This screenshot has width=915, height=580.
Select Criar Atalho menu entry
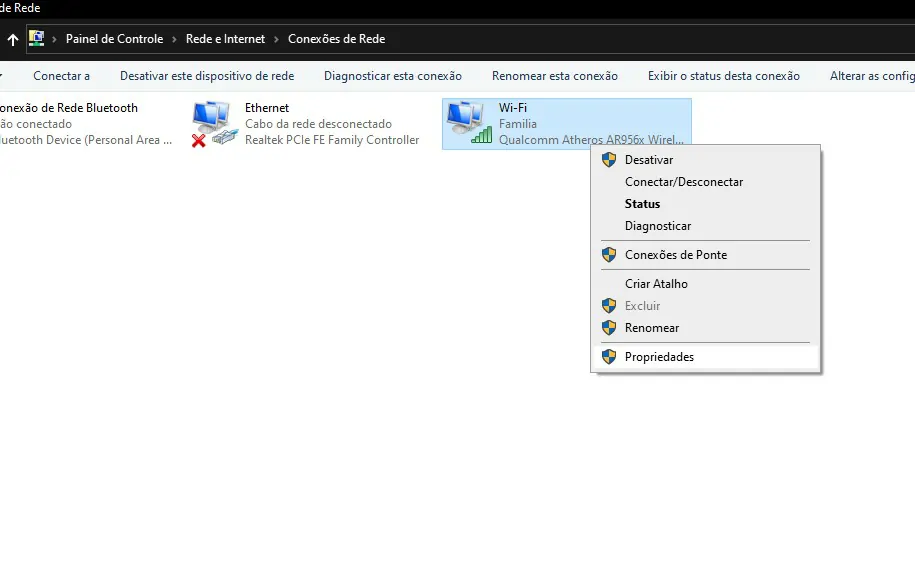click(x=706, y=284)
